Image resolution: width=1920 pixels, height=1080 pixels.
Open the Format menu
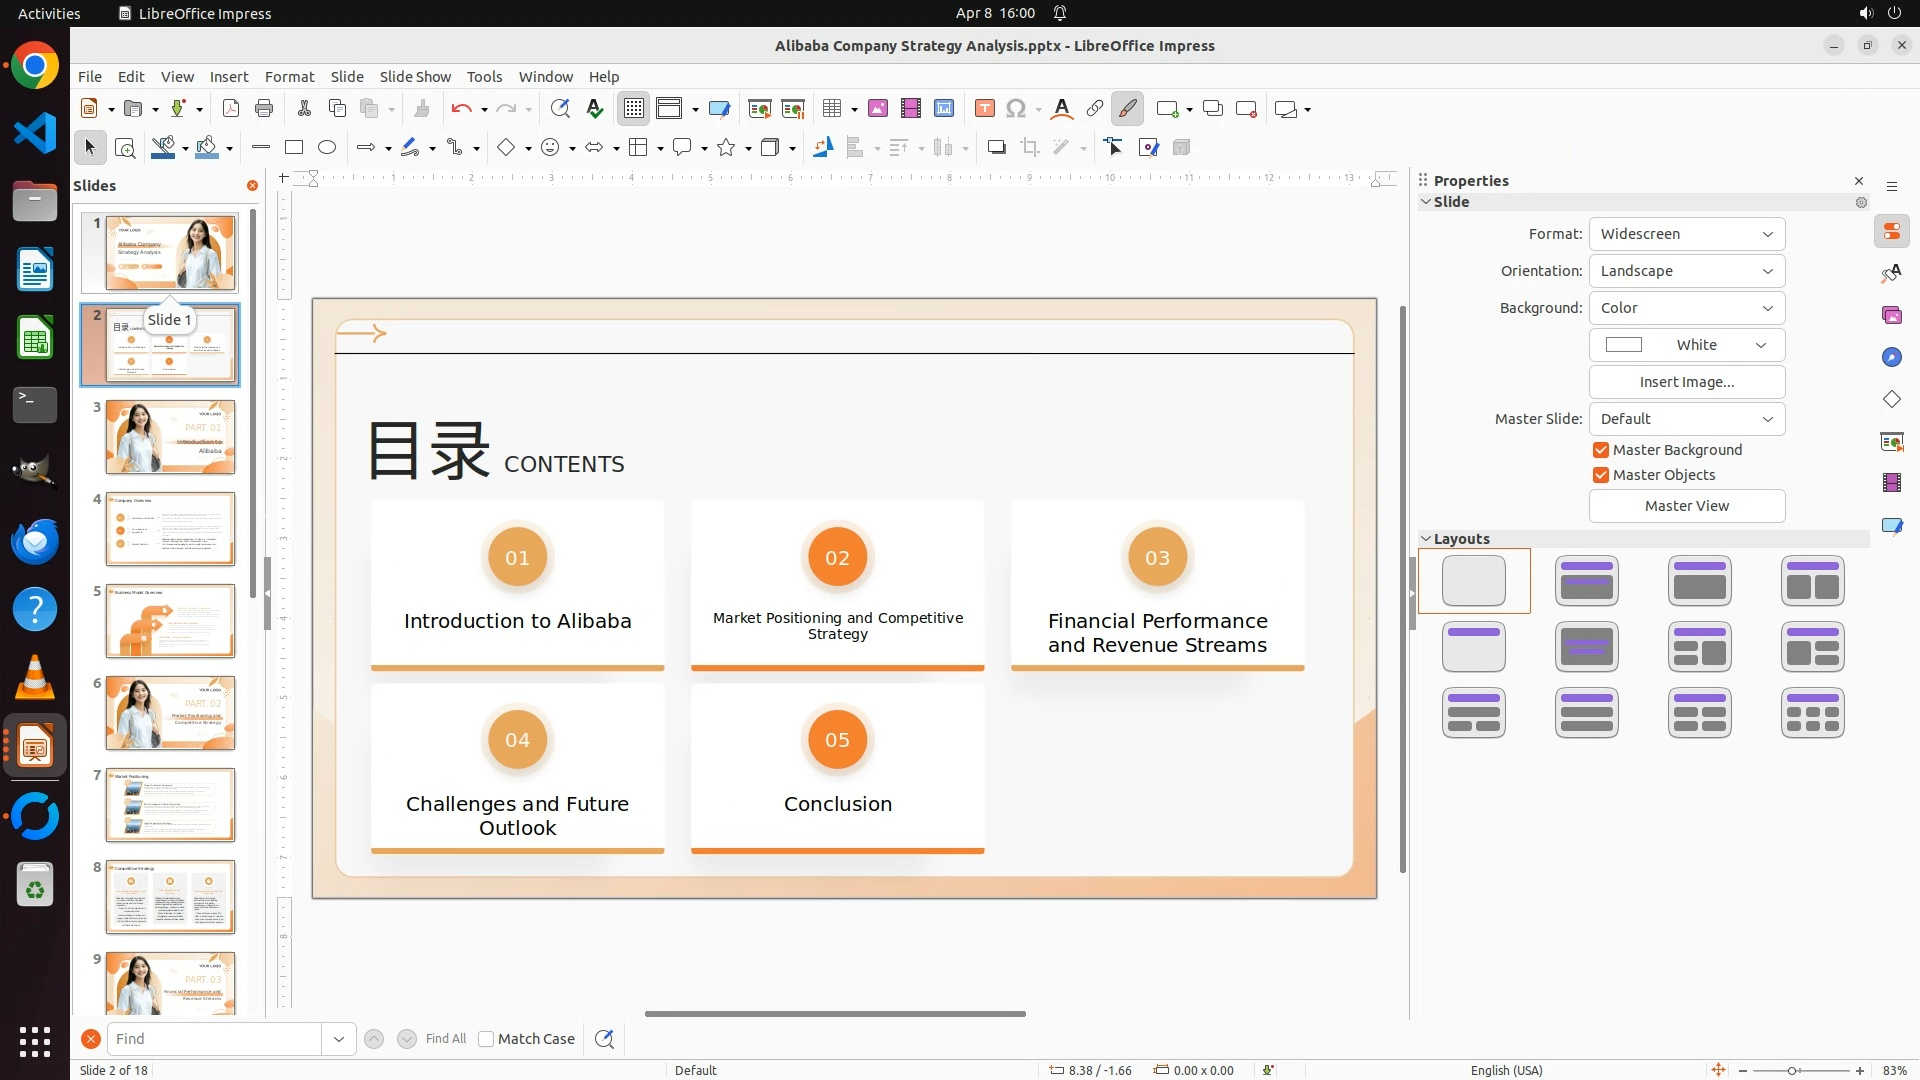289,77
